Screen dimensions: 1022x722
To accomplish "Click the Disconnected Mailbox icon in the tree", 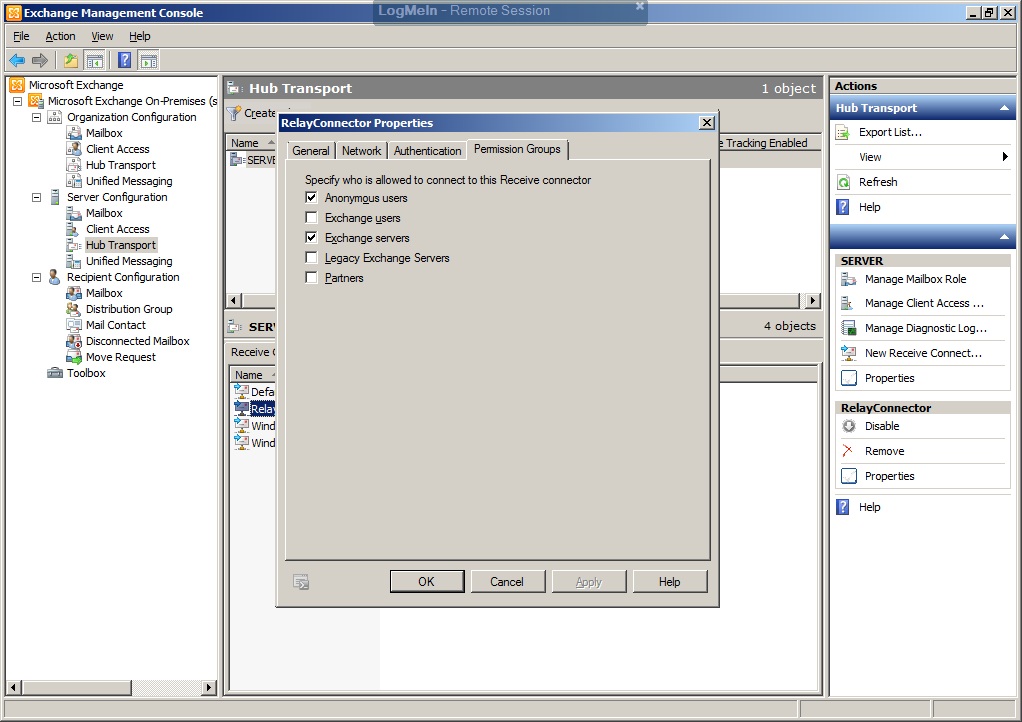I will (x=74, y=341).
